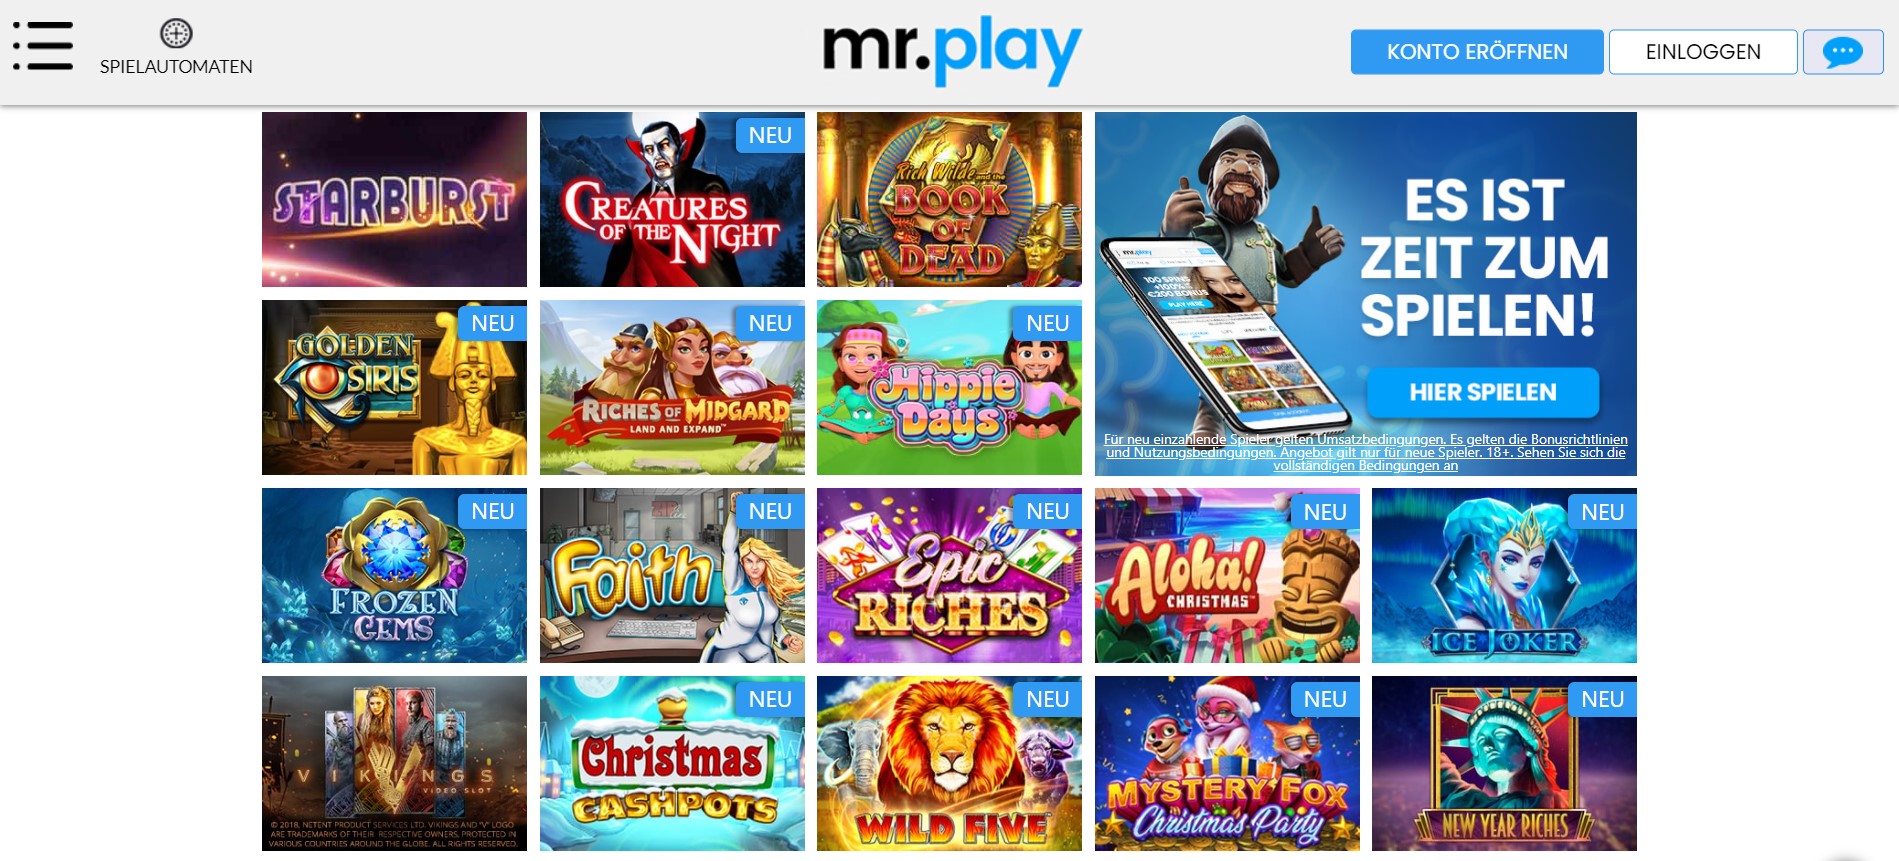Open Hippie Days slot tile
This screenshot has width=1899, height=861.
(x=949, y=387)
